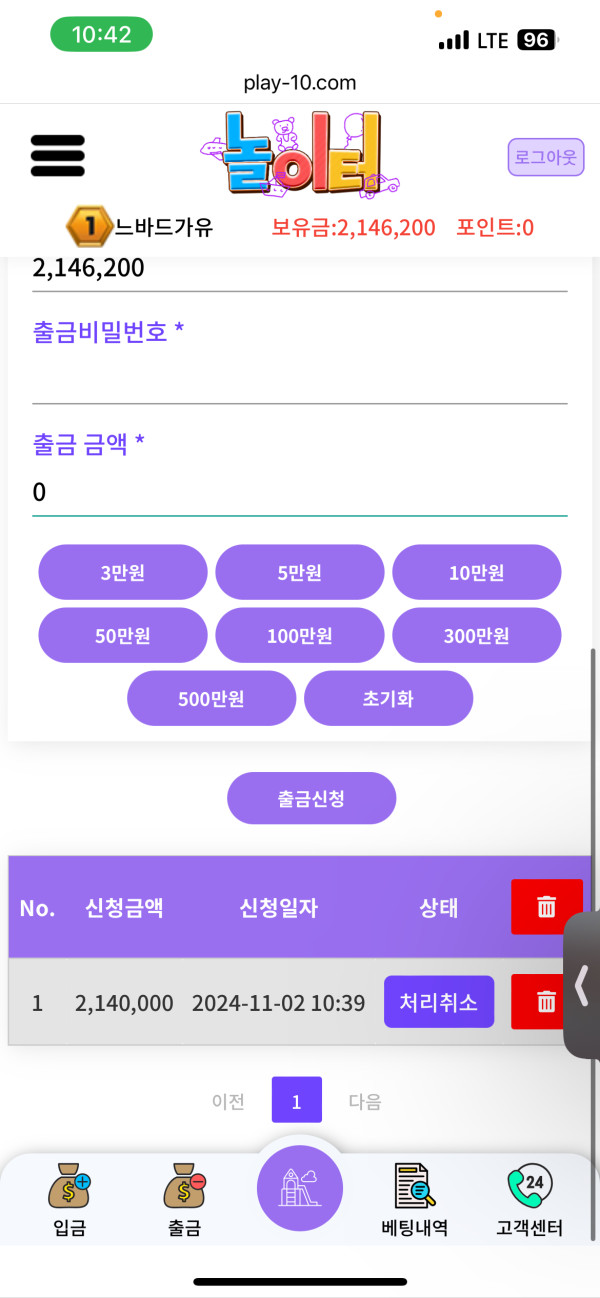Viewport: 600px width, 1298px height.
Task: Open the hamburger menu
Action: click(58, 155)
